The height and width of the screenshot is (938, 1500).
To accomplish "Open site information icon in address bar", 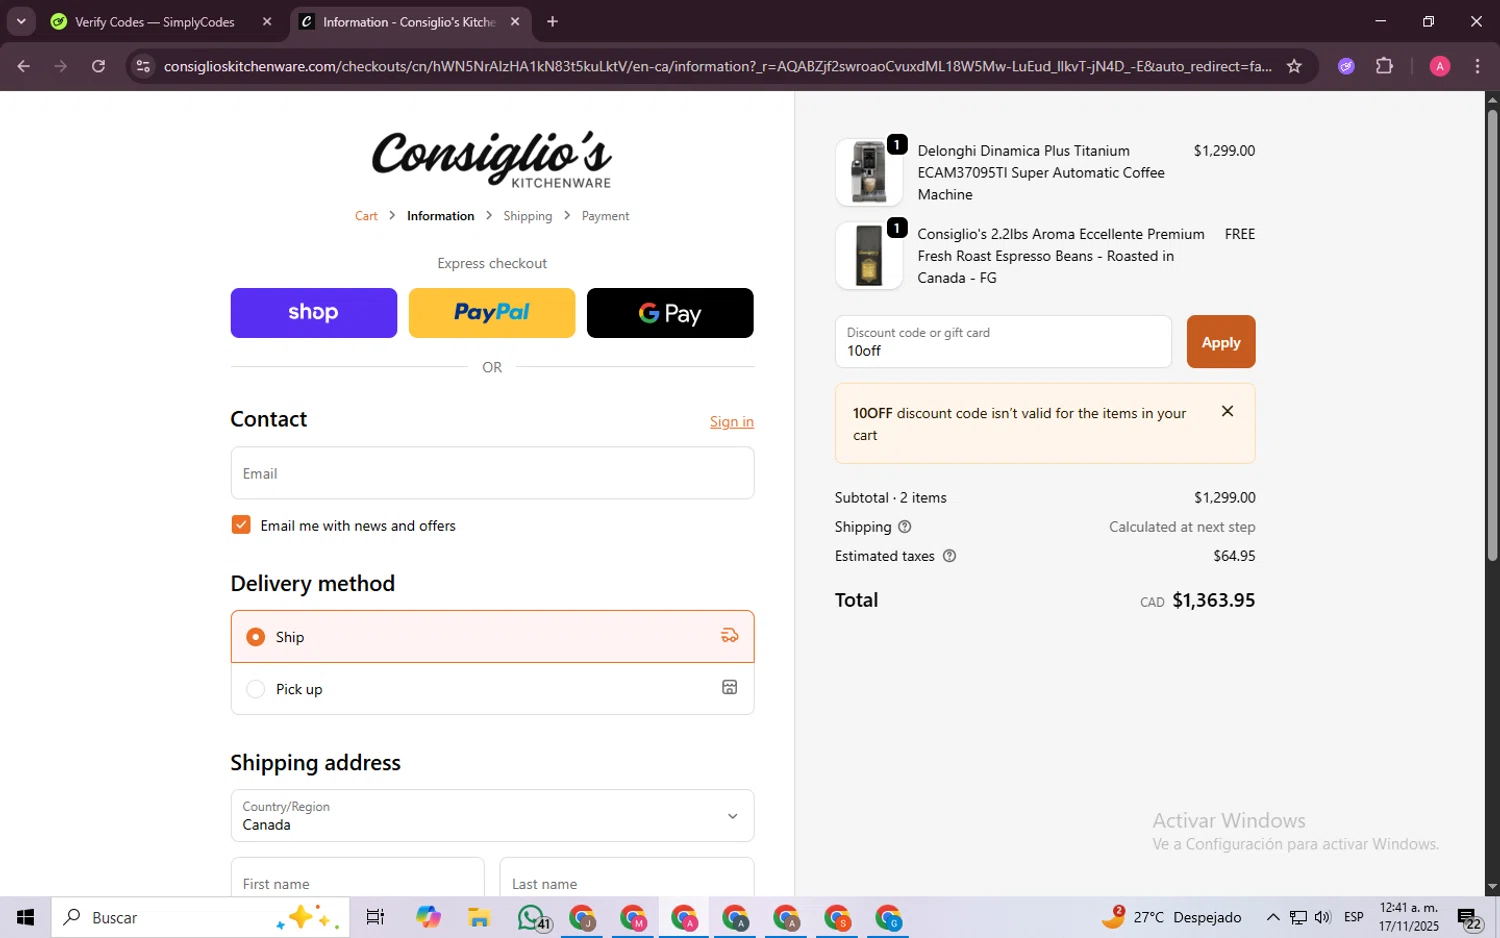I will click(143, 66).
